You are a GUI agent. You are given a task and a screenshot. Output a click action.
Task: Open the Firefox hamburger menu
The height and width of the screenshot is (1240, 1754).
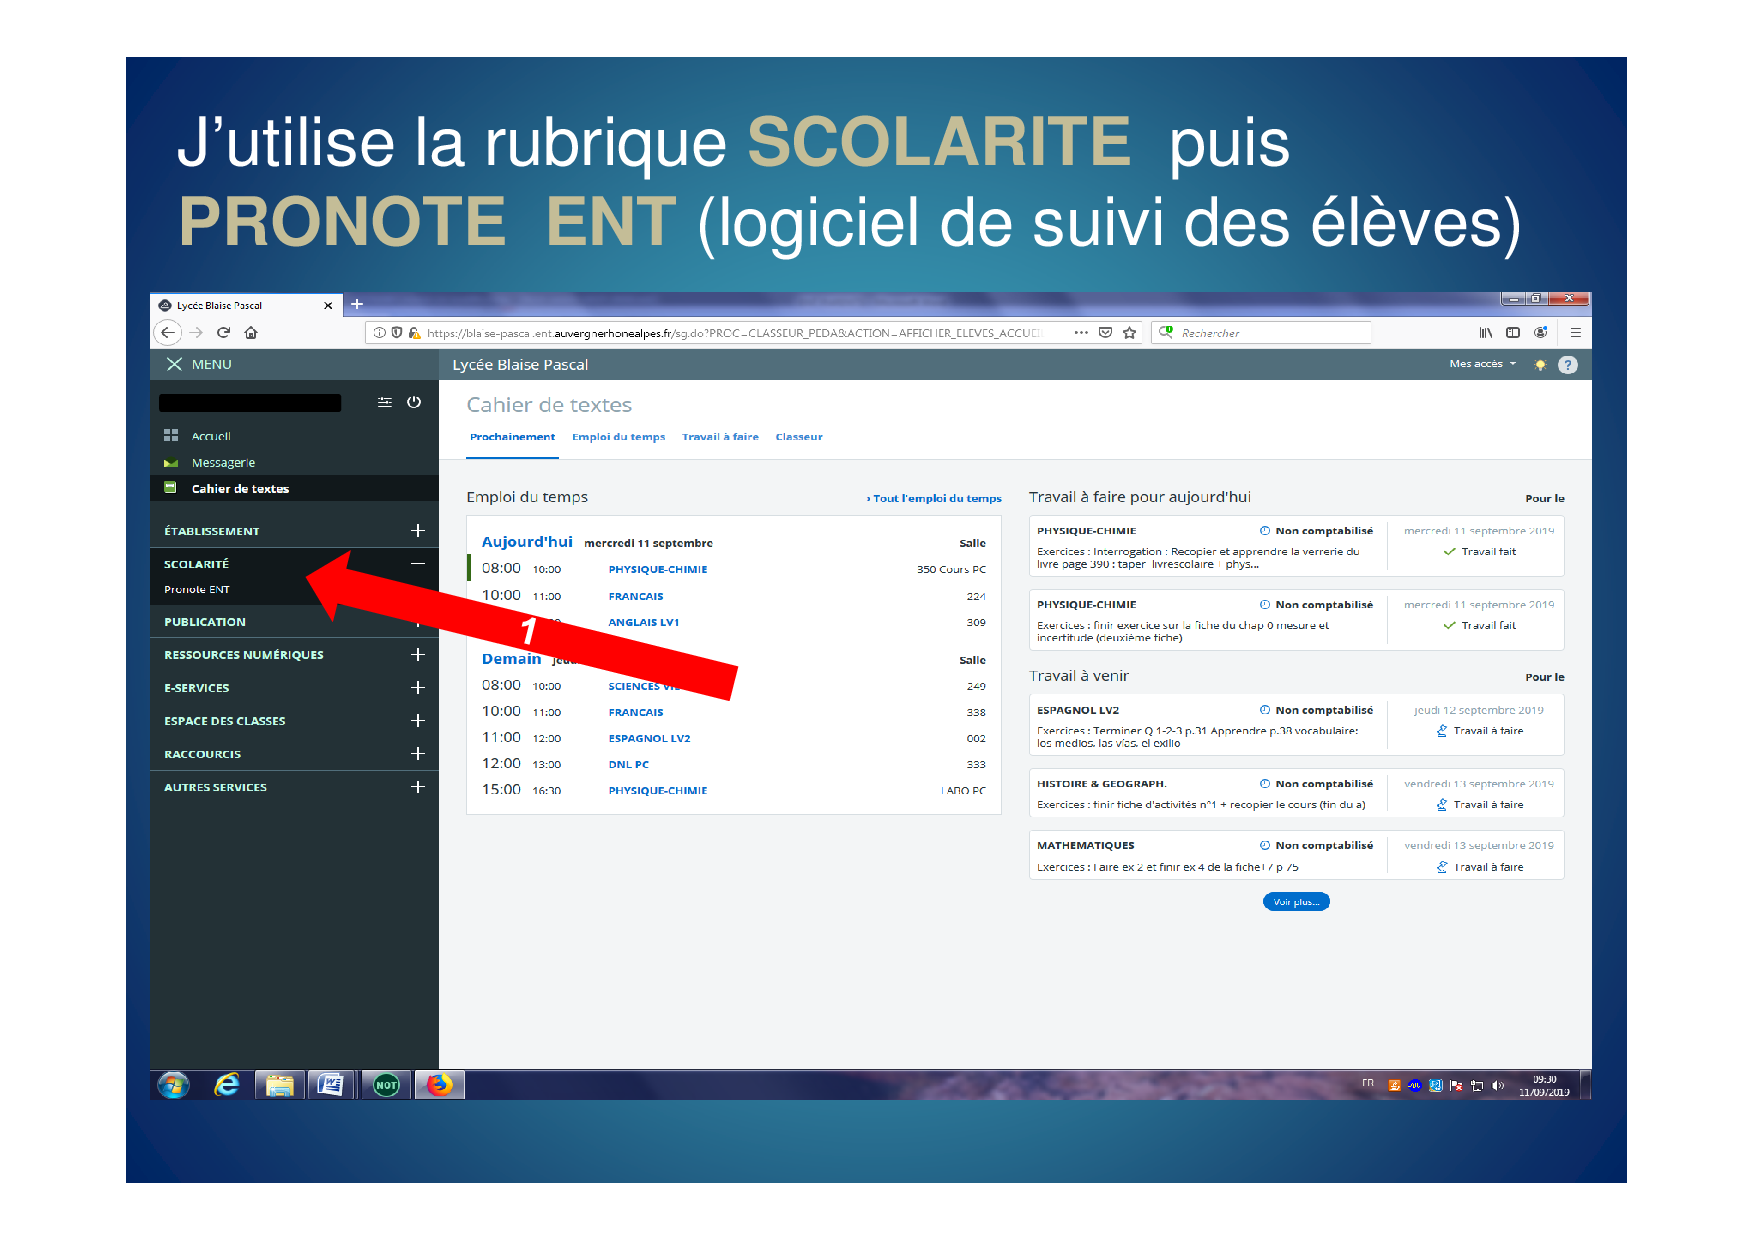click(1576, 333)
